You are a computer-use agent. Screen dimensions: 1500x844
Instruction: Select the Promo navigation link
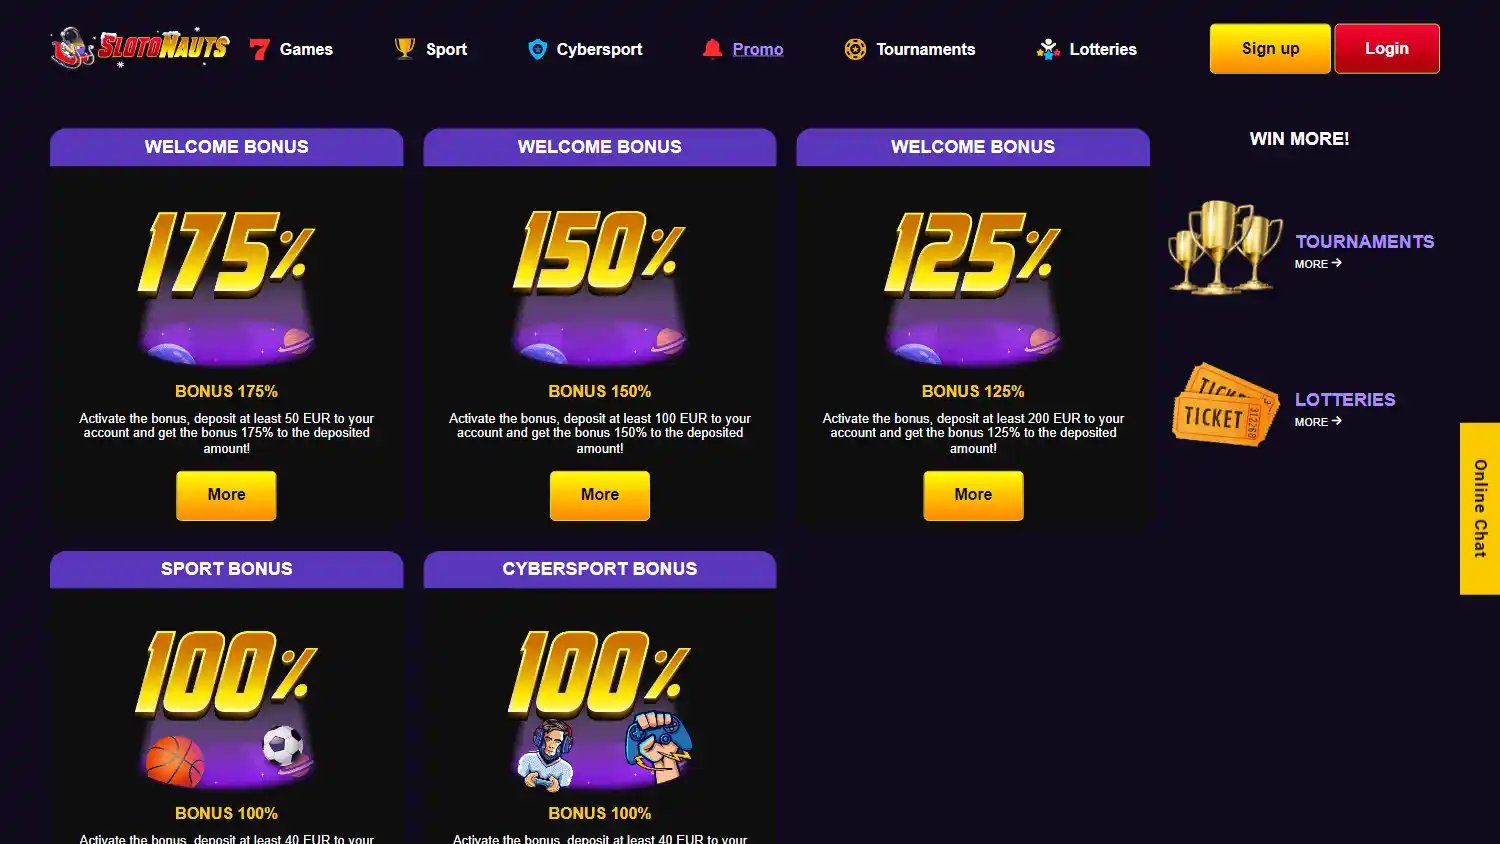[758, 49]
